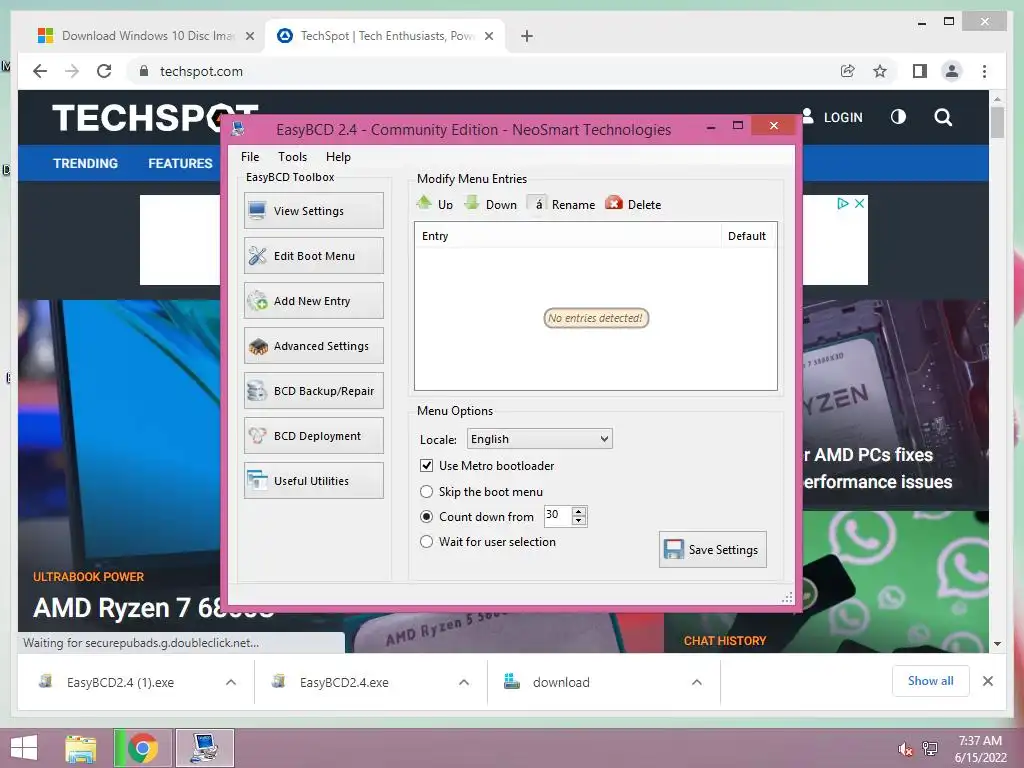
Task: Open EasyBCD2.4.exe from downloads bar
Action: [x=344, y=682]
